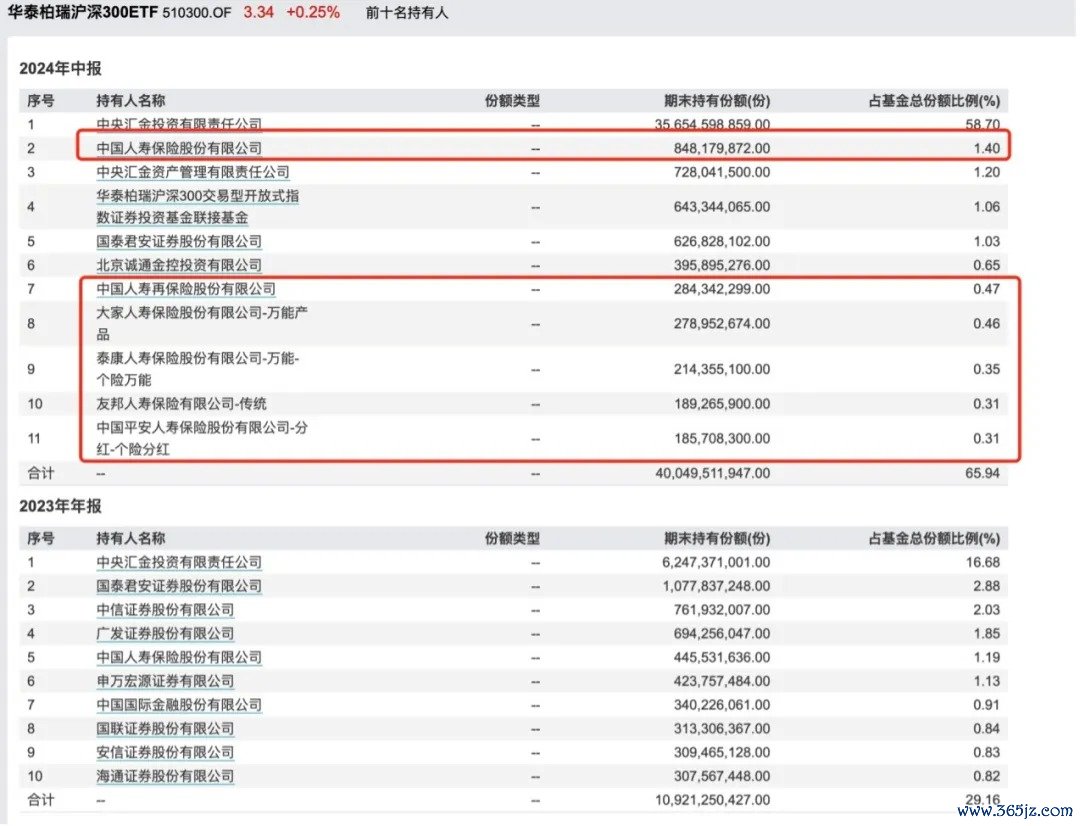
Task: Click share value 1,077,837,248.00
Action: (716, 586)
